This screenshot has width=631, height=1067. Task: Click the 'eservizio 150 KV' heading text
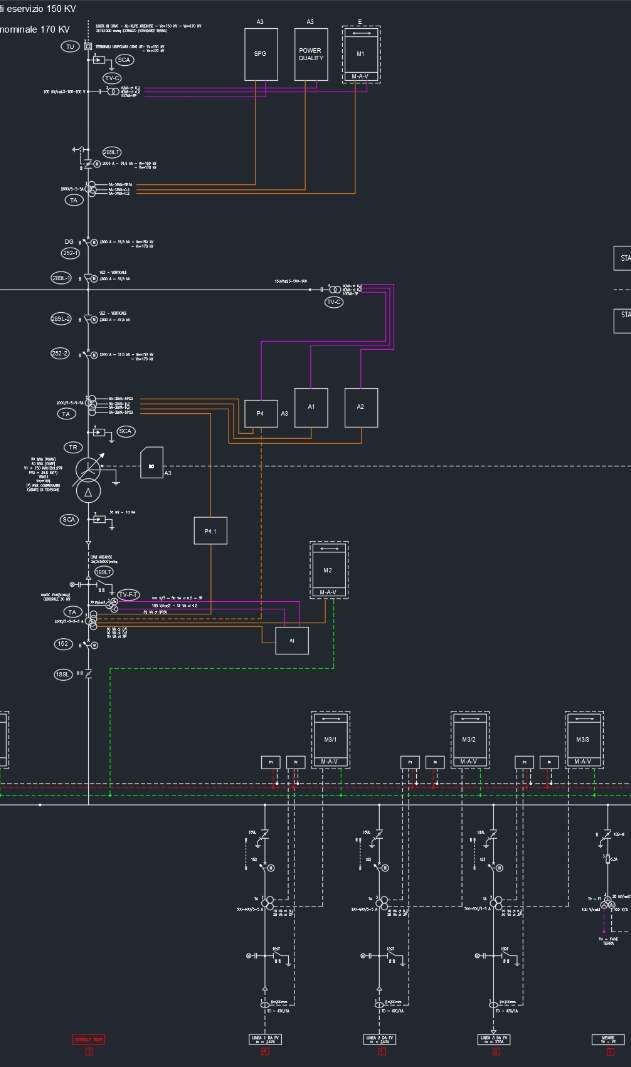point(38,9)
